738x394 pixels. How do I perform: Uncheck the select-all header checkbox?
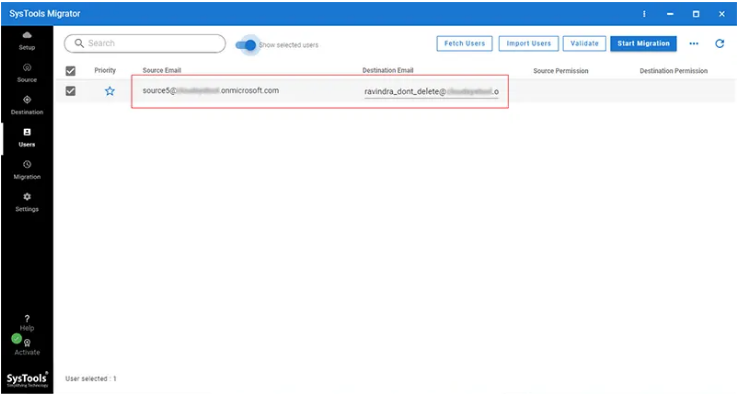click(x=71, y=71)
